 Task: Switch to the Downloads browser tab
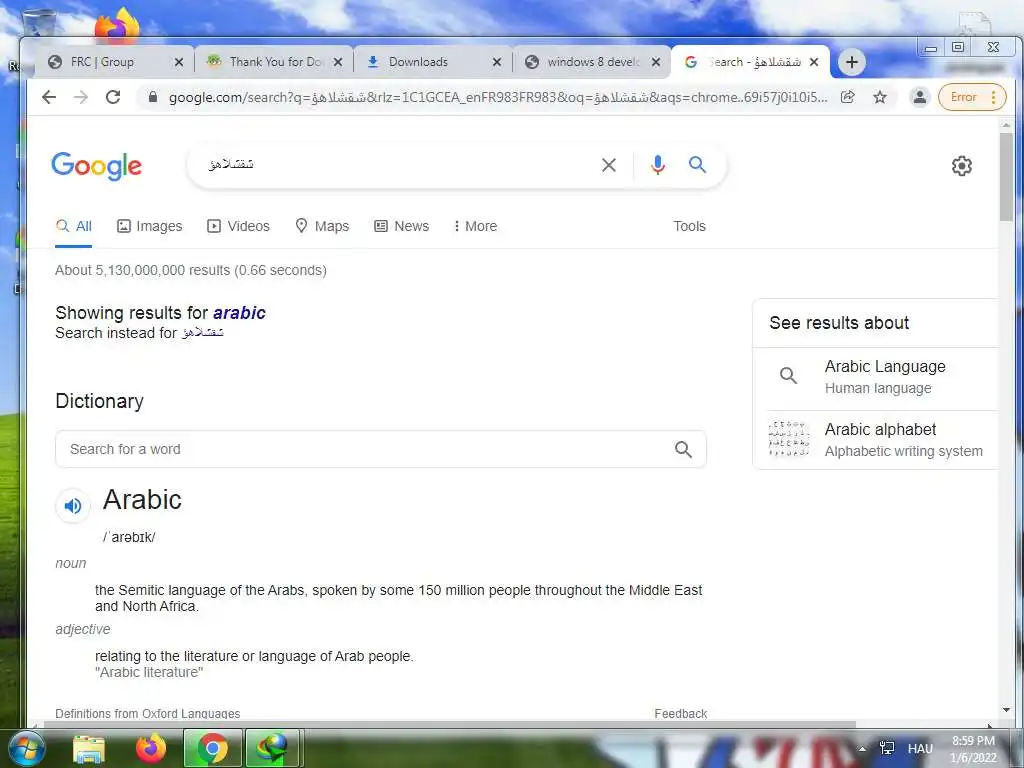point(433,62)
